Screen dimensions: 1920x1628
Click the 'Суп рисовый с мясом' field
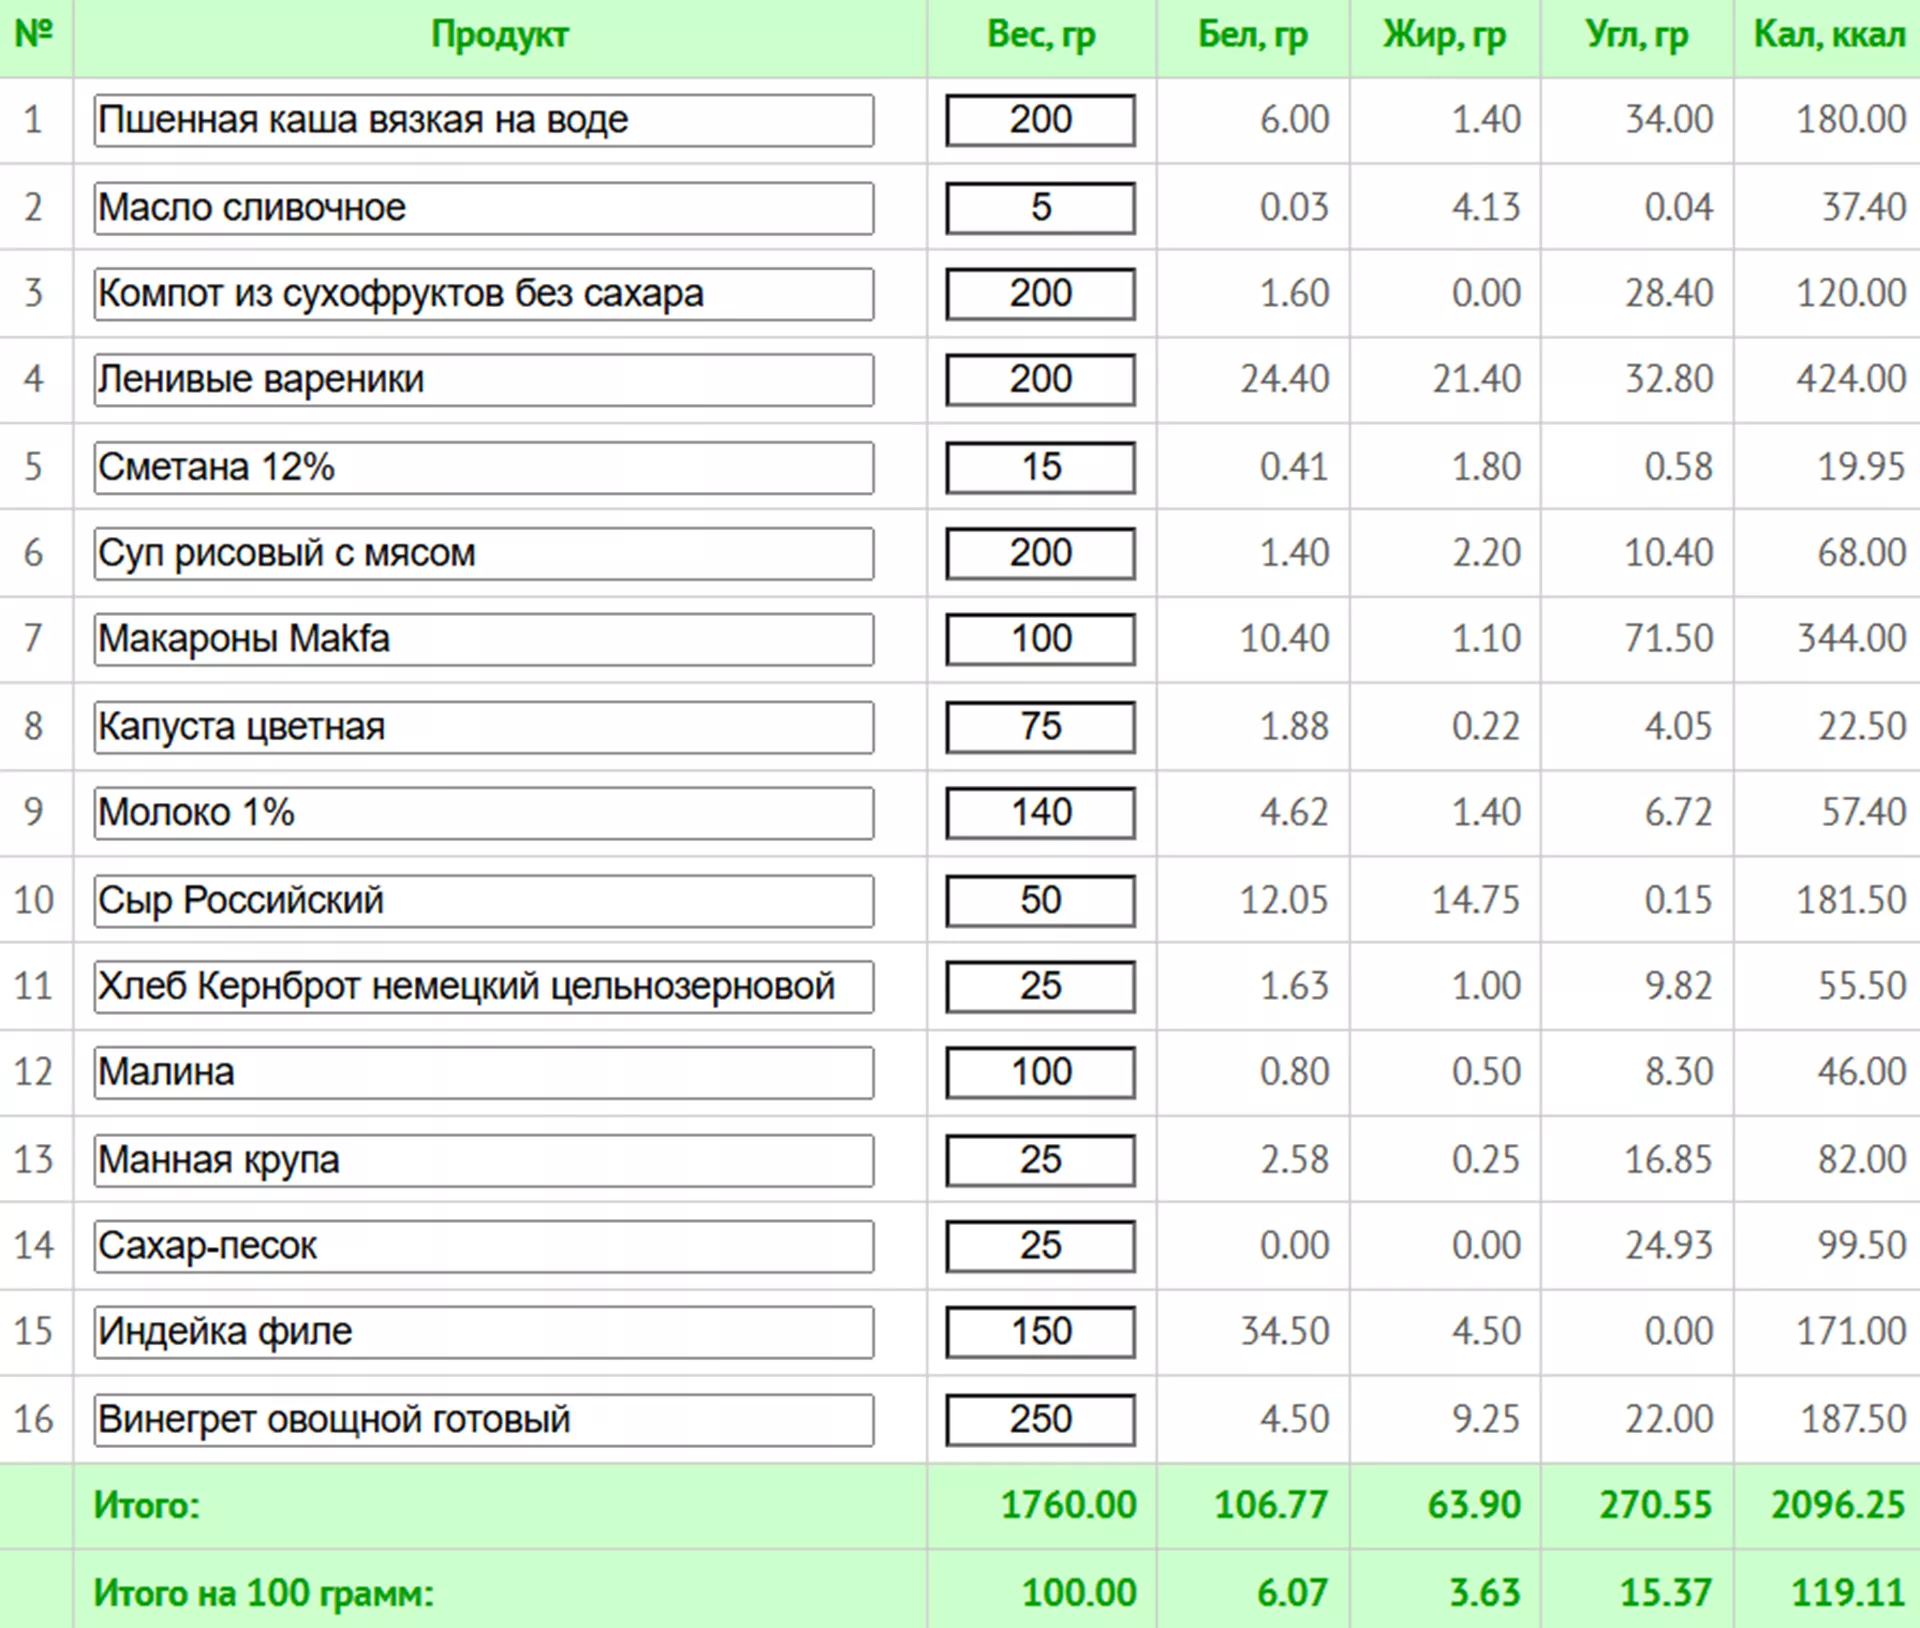483,553
